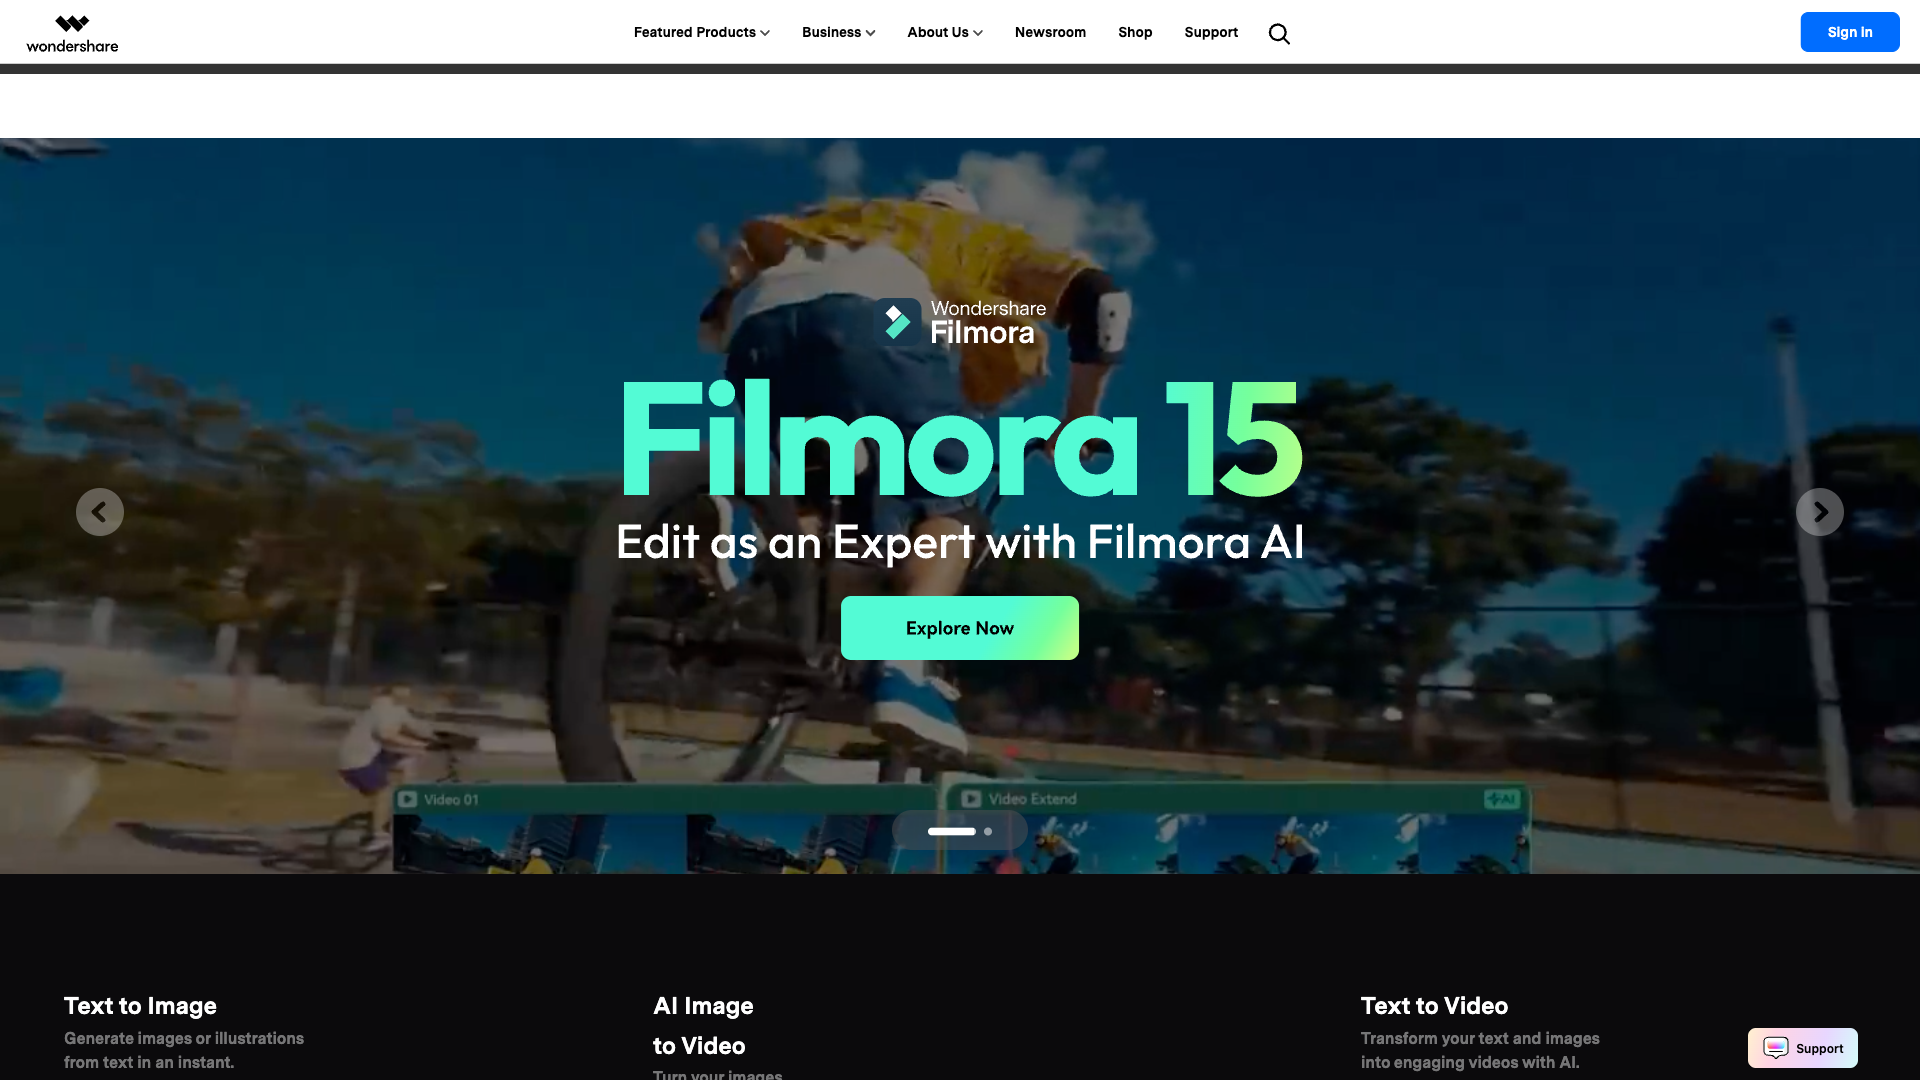Select the first carousel slide indicator

[951, 831]
